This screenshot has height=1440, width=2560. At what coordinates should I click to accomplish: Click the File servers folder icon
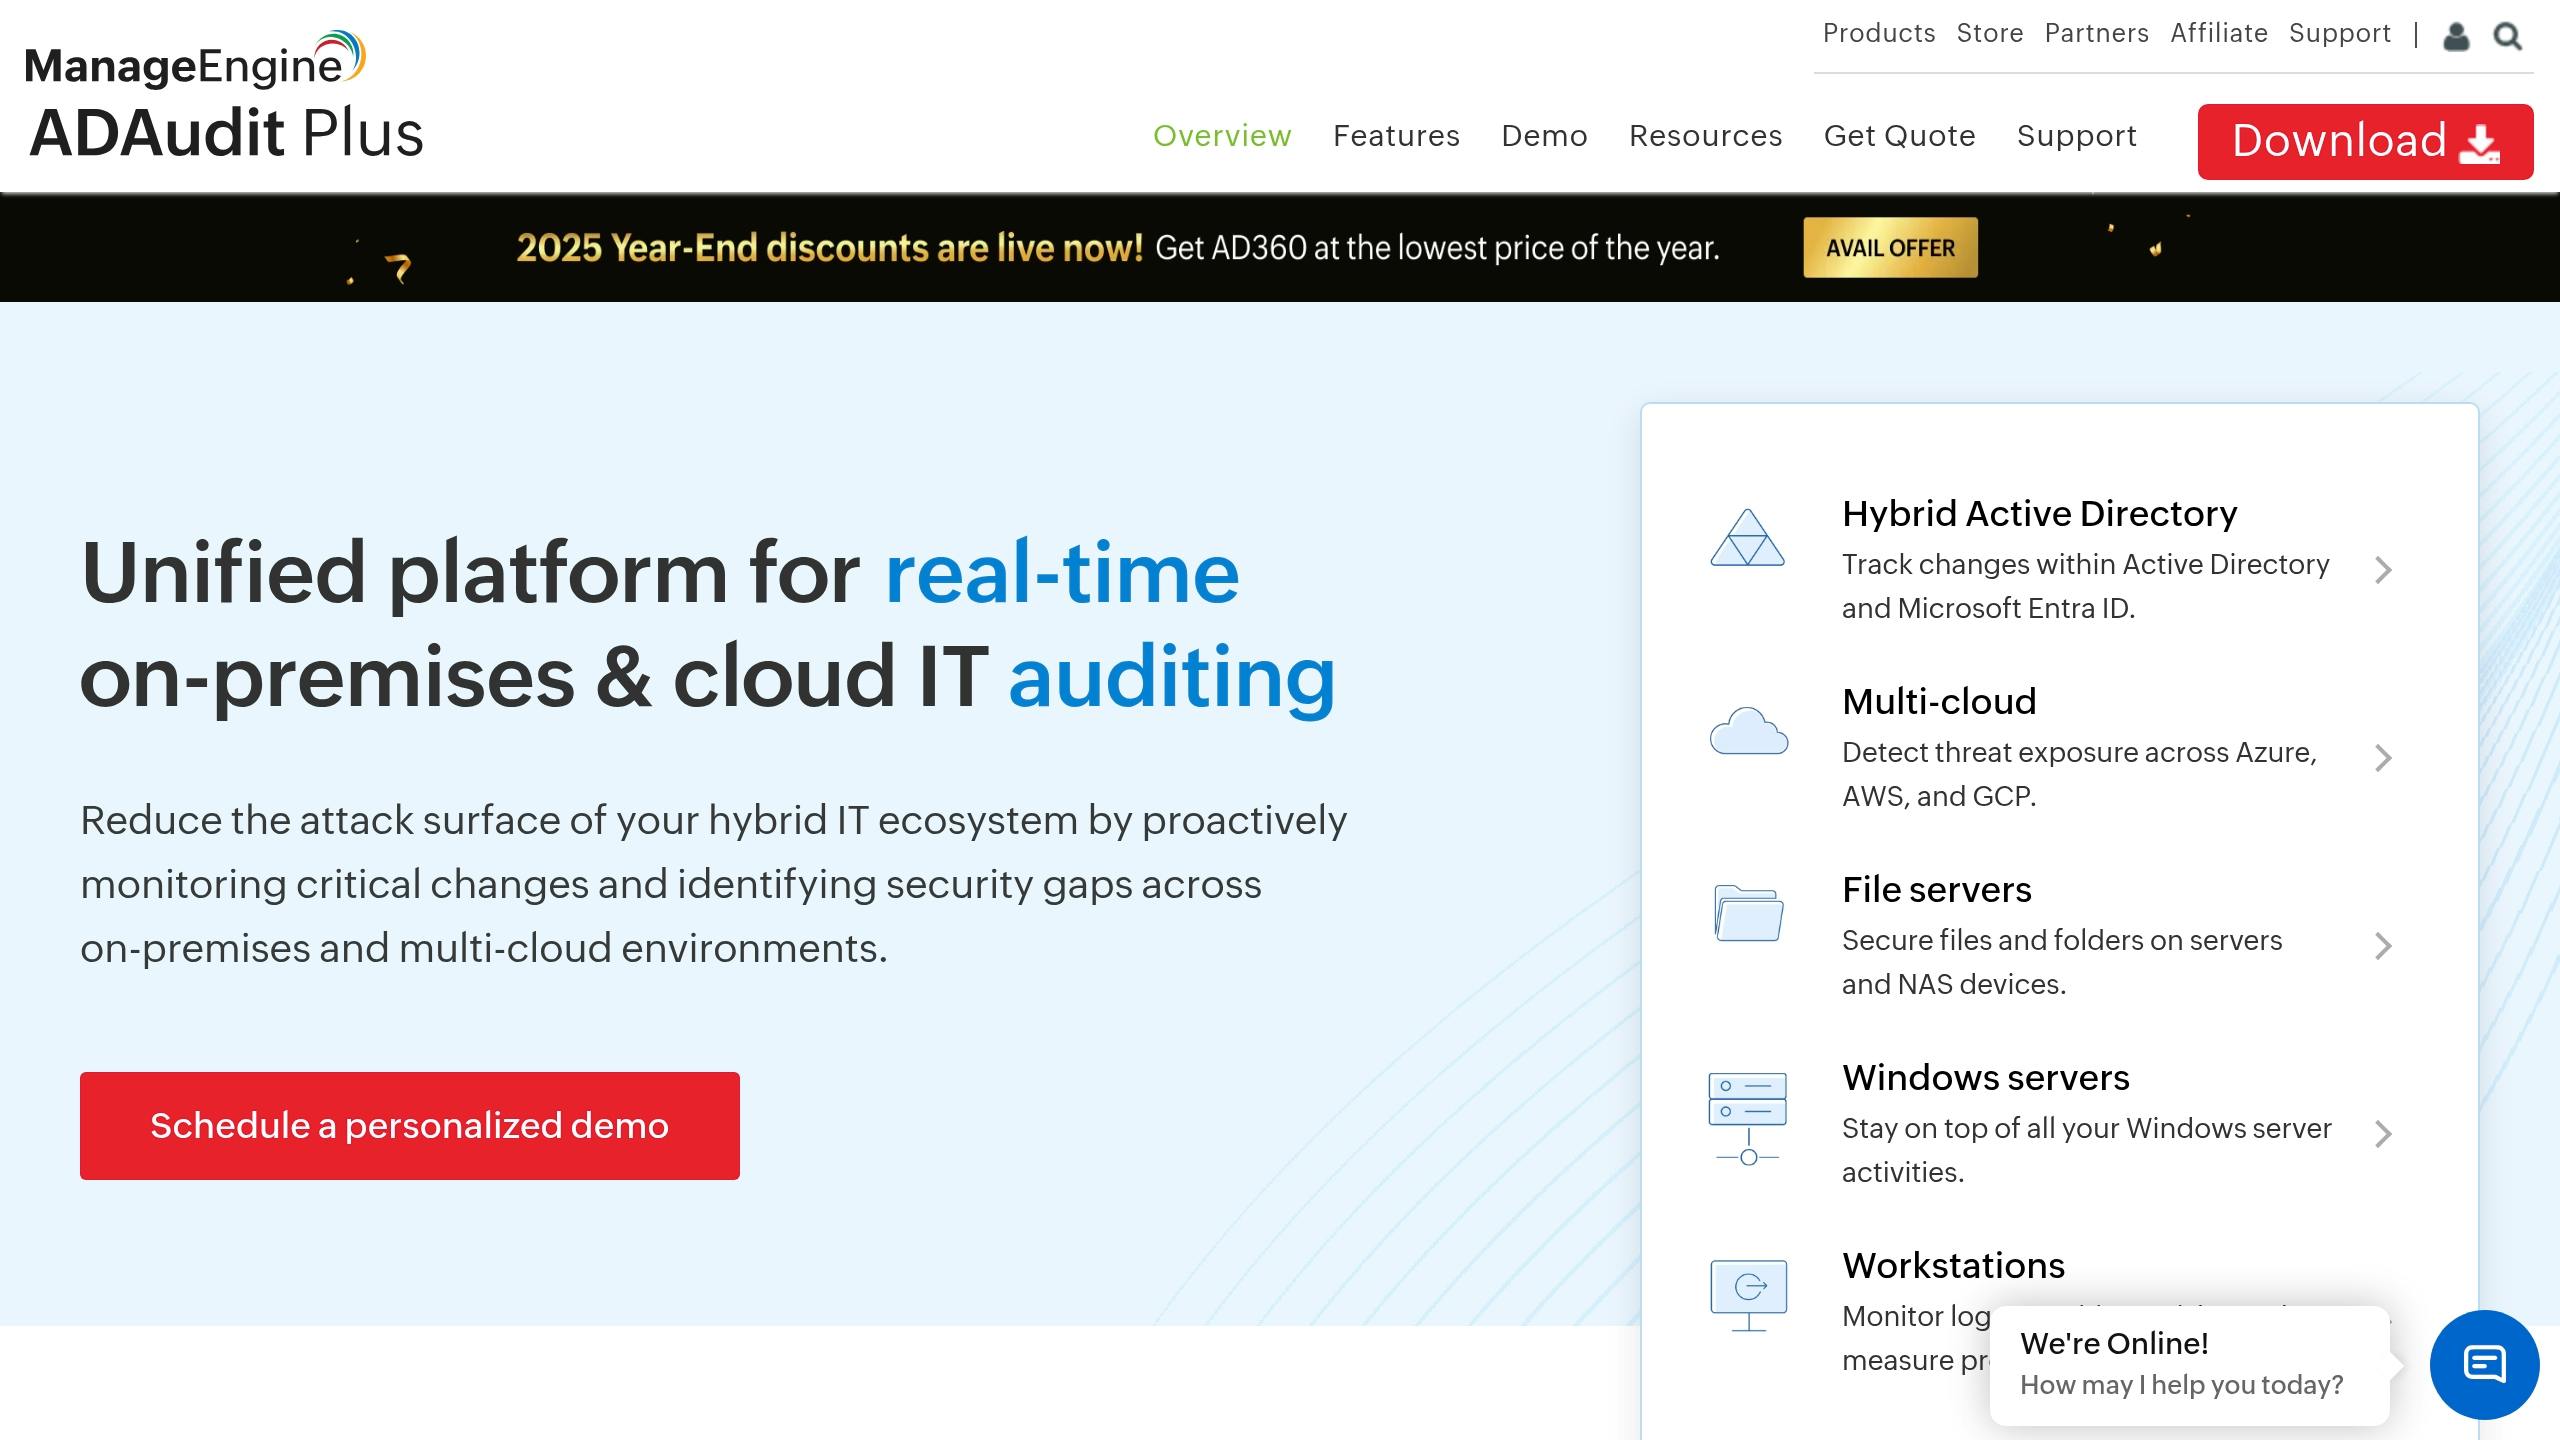point(1748,913)
